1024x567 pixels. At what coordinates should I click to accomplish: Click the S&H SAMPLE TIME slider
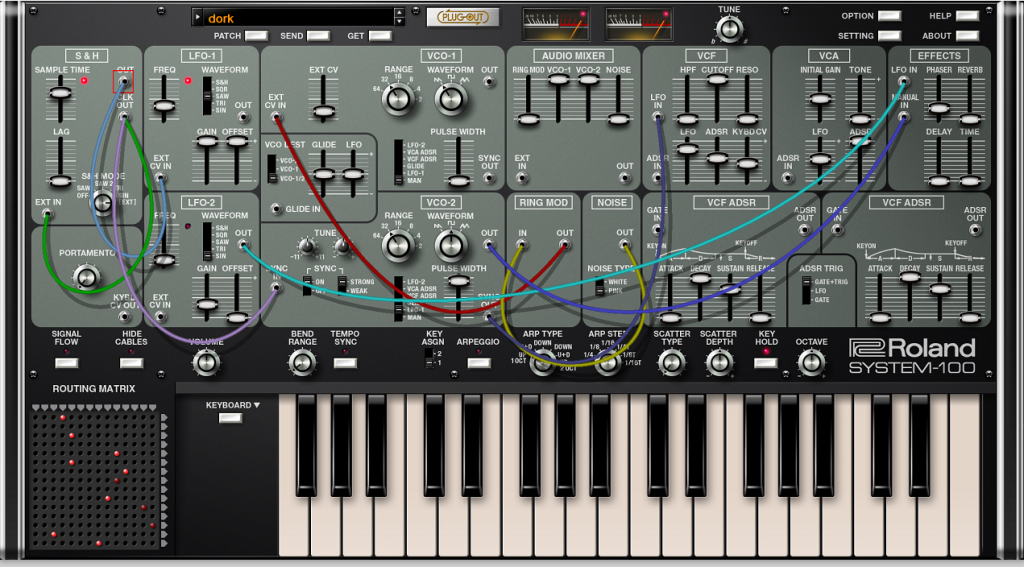(x=60, y=93)
